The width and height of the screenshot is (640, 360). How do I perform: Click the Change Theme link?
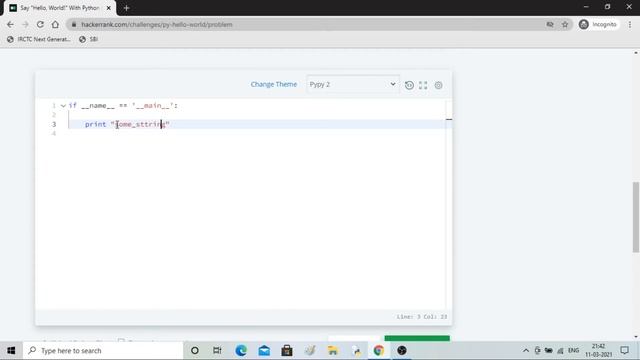coord(274,84)
